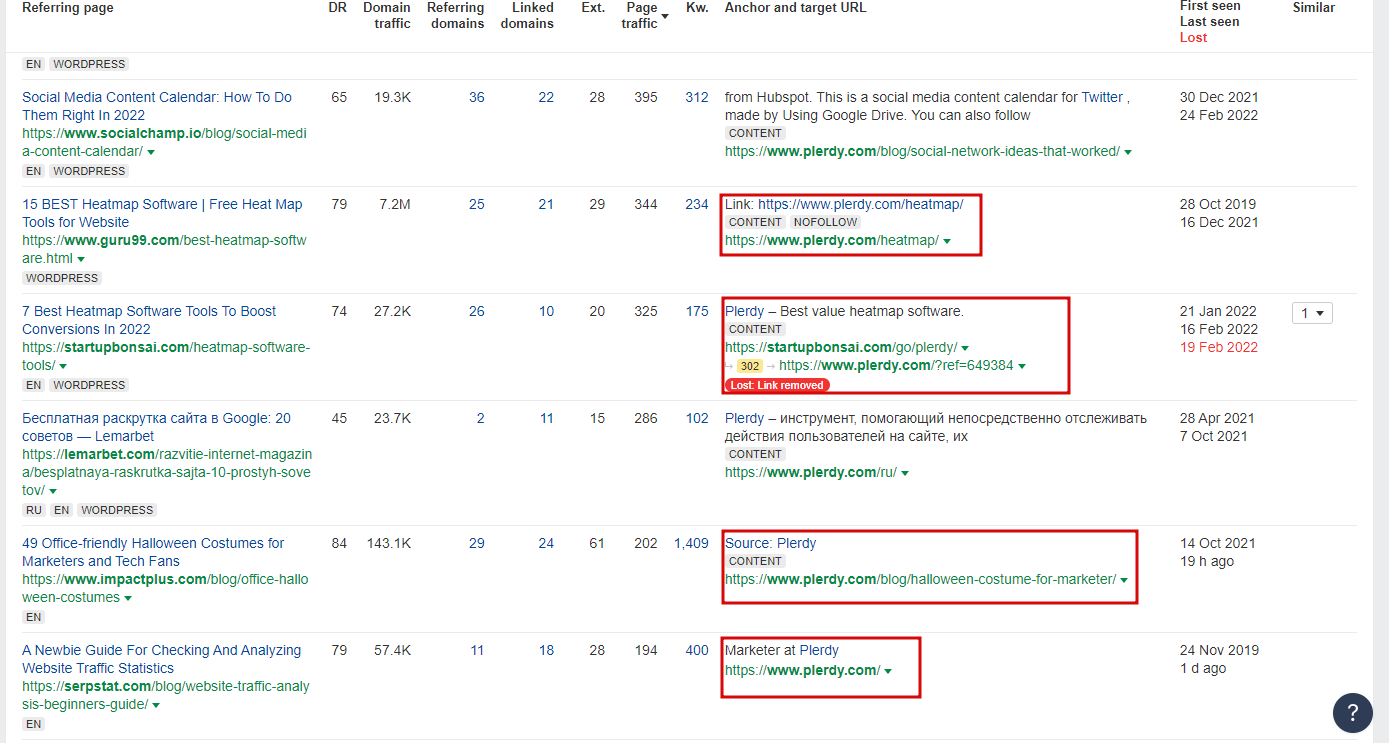Screen dimensions: 1389x743
Task: Click the '36' referring domains link
Action: 476,97
